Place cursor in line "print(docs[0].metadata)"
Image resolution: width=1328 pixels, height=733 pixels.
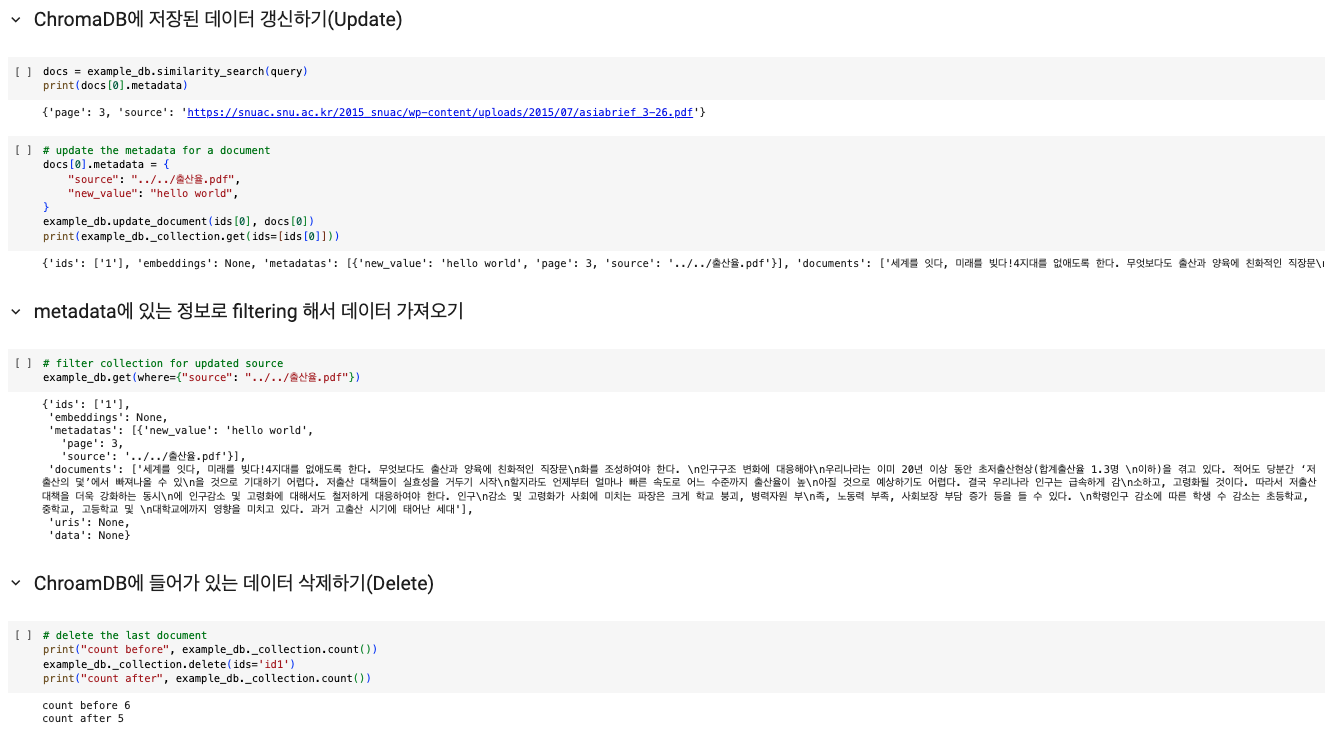115,86
